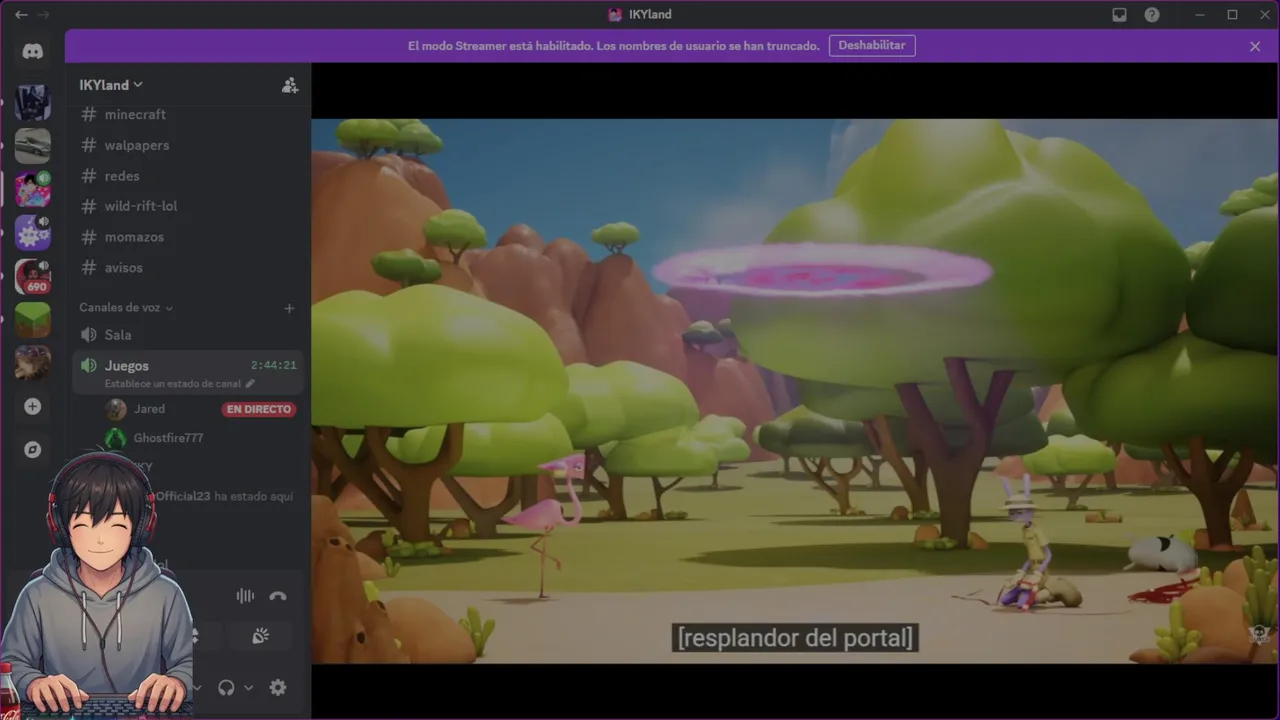Click EN DIRECTO badge next to Jared
This screenshot has height=720, width=1280.
pos(259,409)
